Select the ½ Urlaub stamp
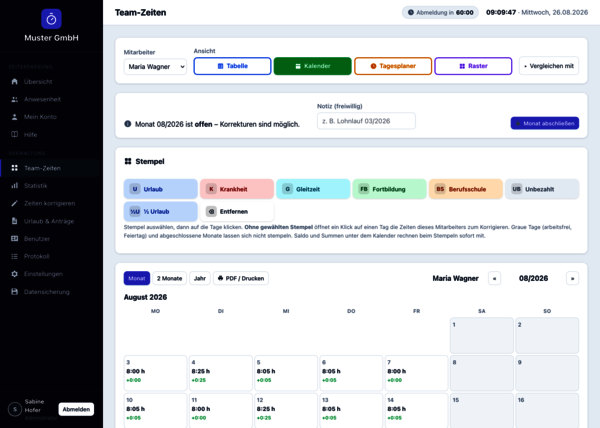This screenshot has height=428, width=600. (161, 211)
